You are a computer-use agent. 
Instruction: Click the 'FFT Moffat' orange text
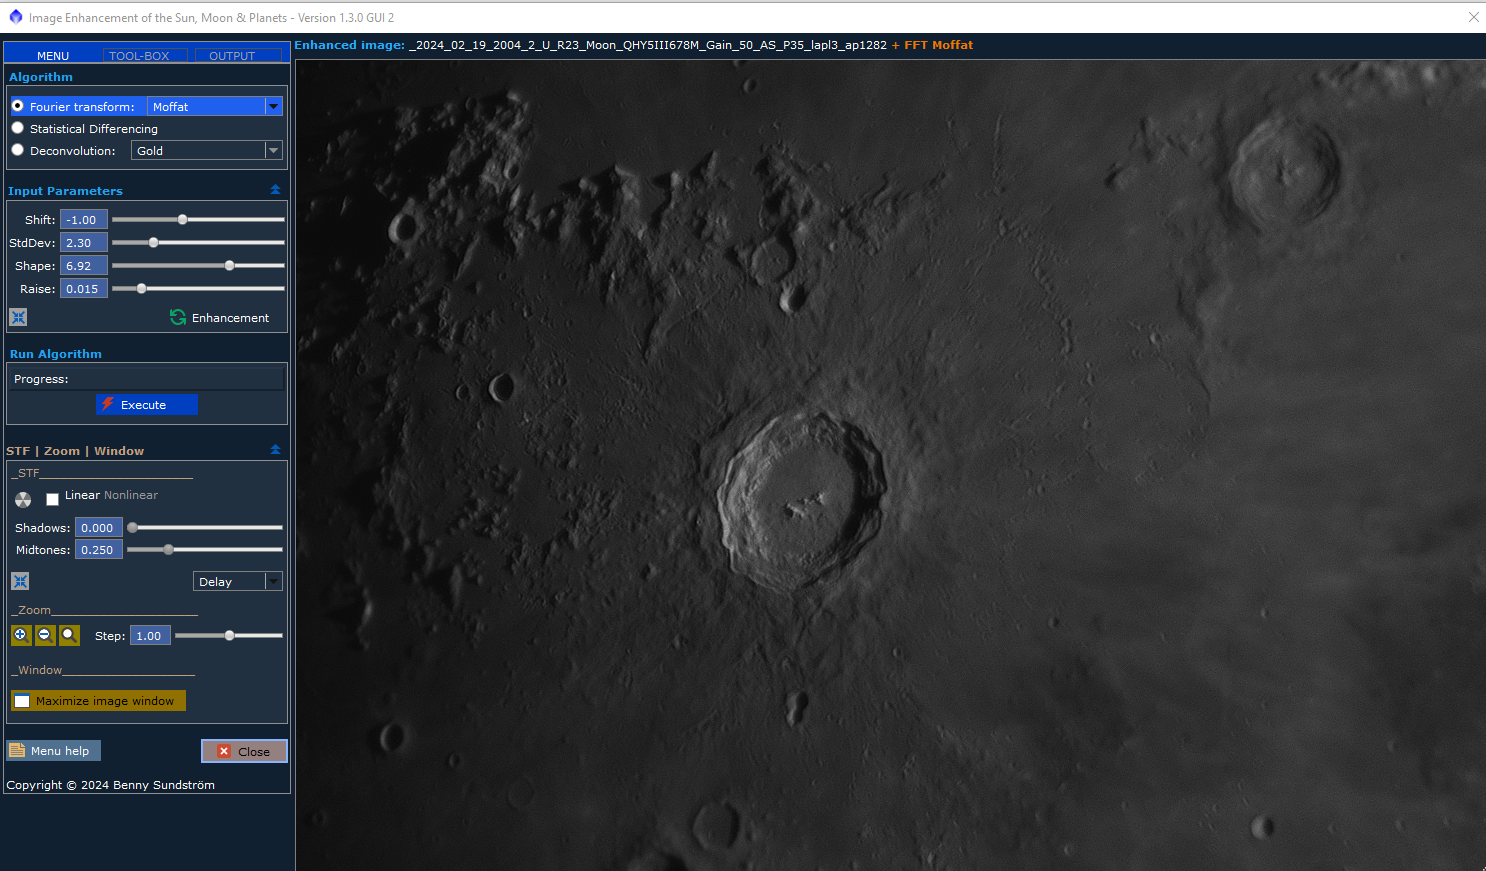tap(938, 45)
